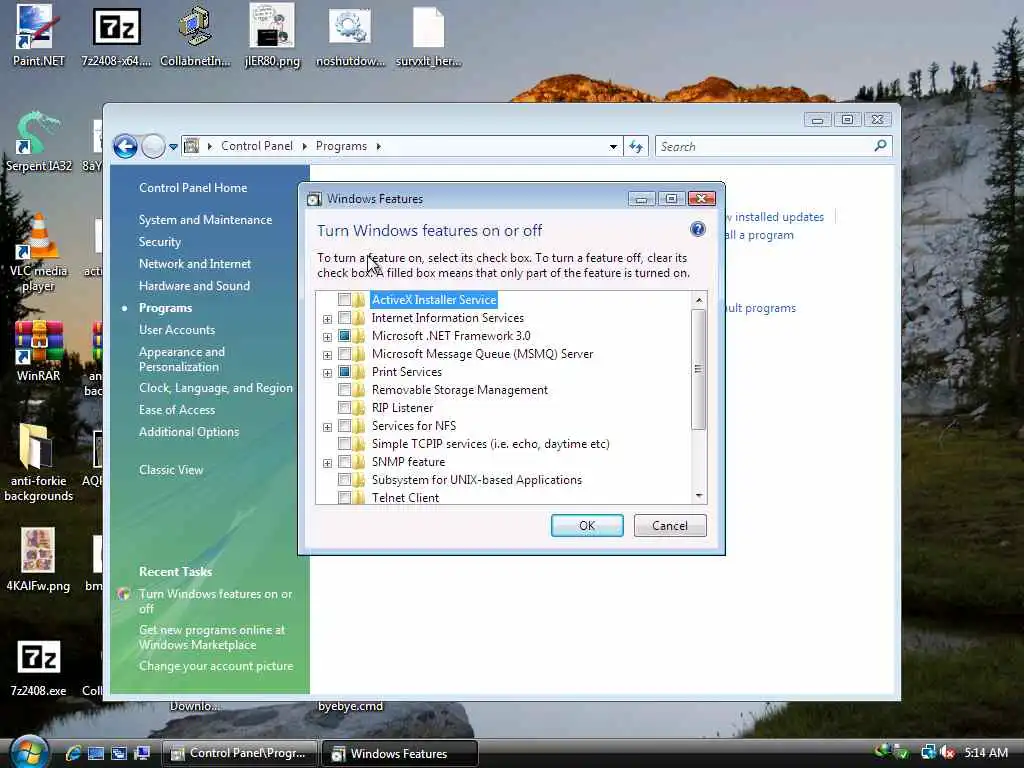Click the Back arrow in Control Panel
The width and height of the screenshot is (1024, 768).
(125, 146)
